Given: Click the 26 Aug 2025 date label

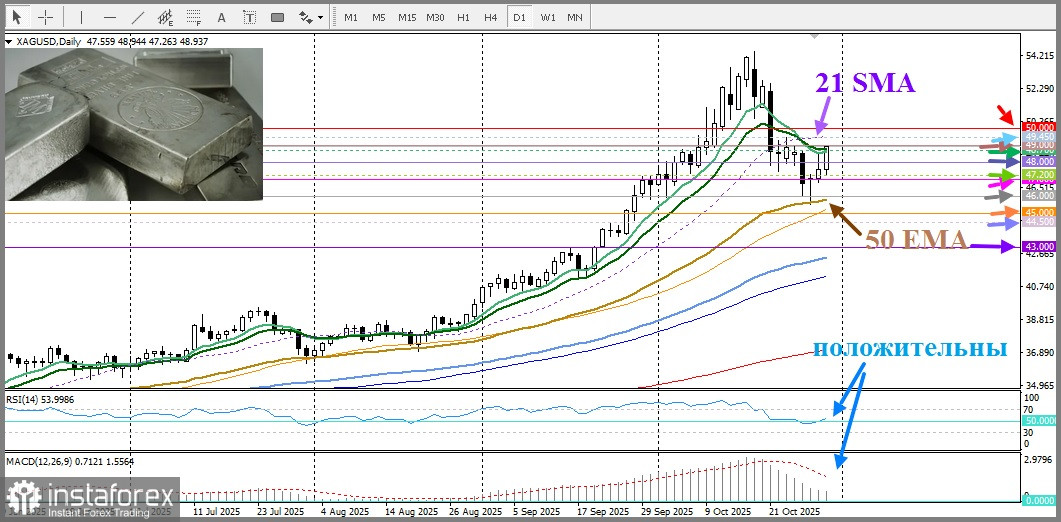Looking at the screenshot, I should click(474, 512).
